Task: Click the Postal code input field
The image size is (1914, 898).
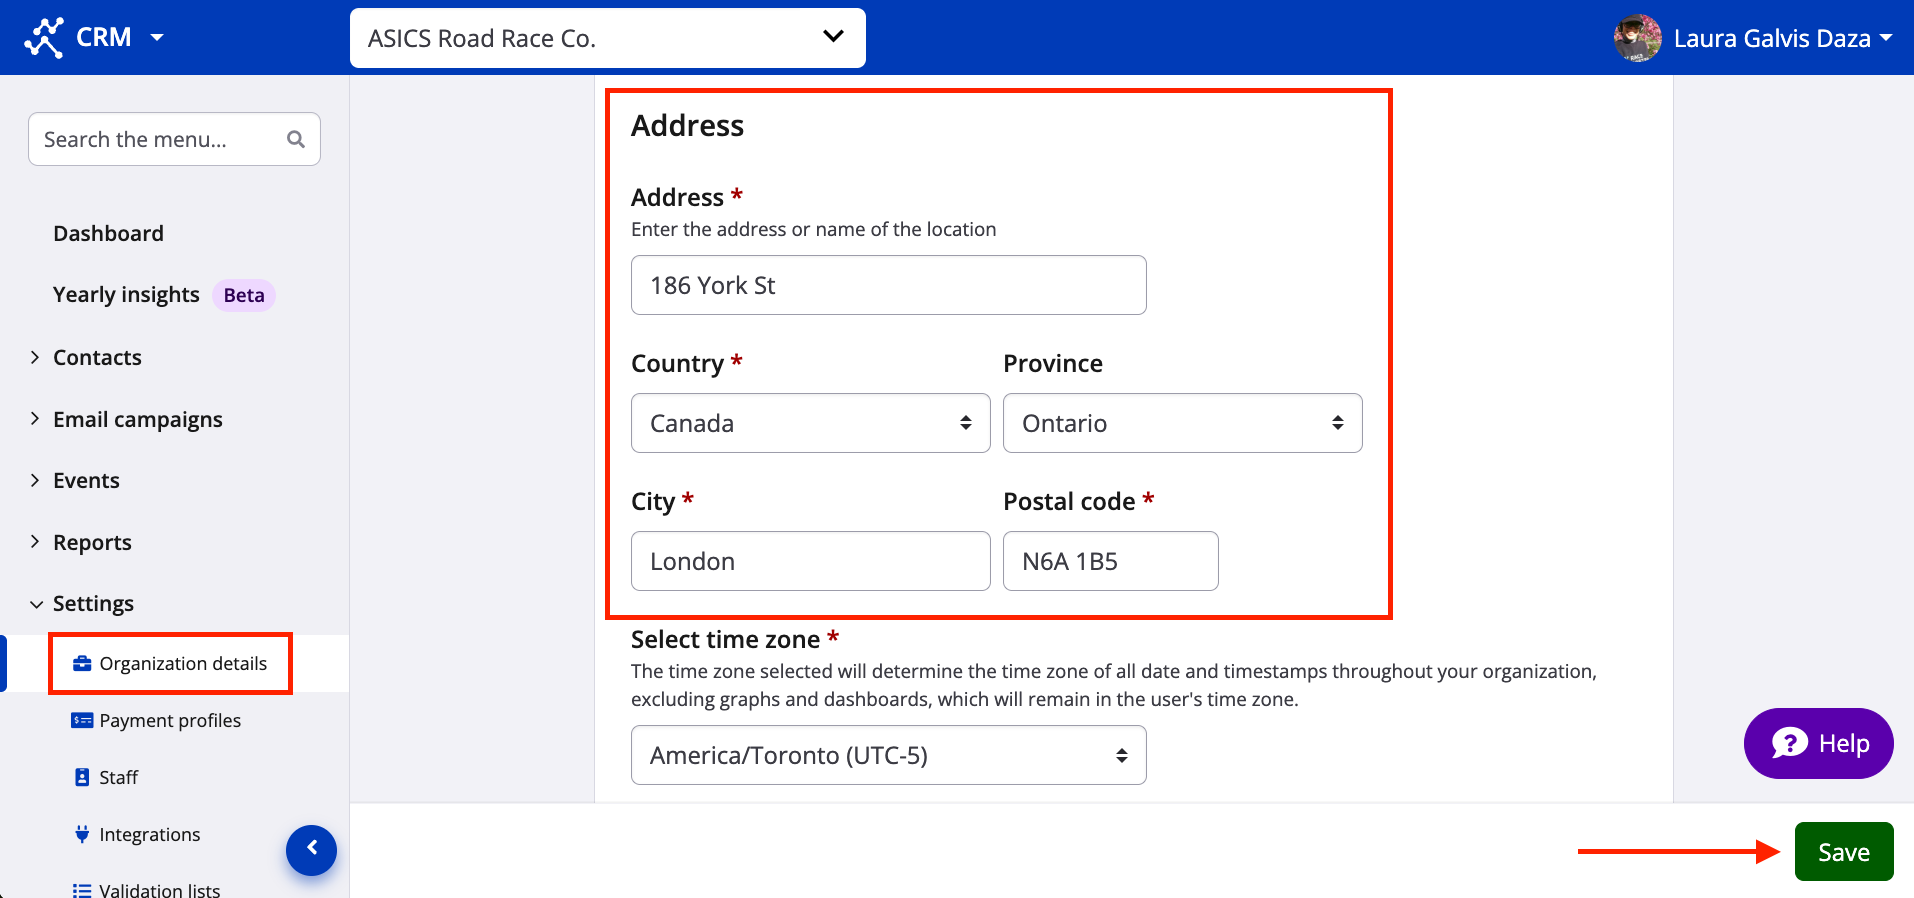Action: (x=1110, y=561)
